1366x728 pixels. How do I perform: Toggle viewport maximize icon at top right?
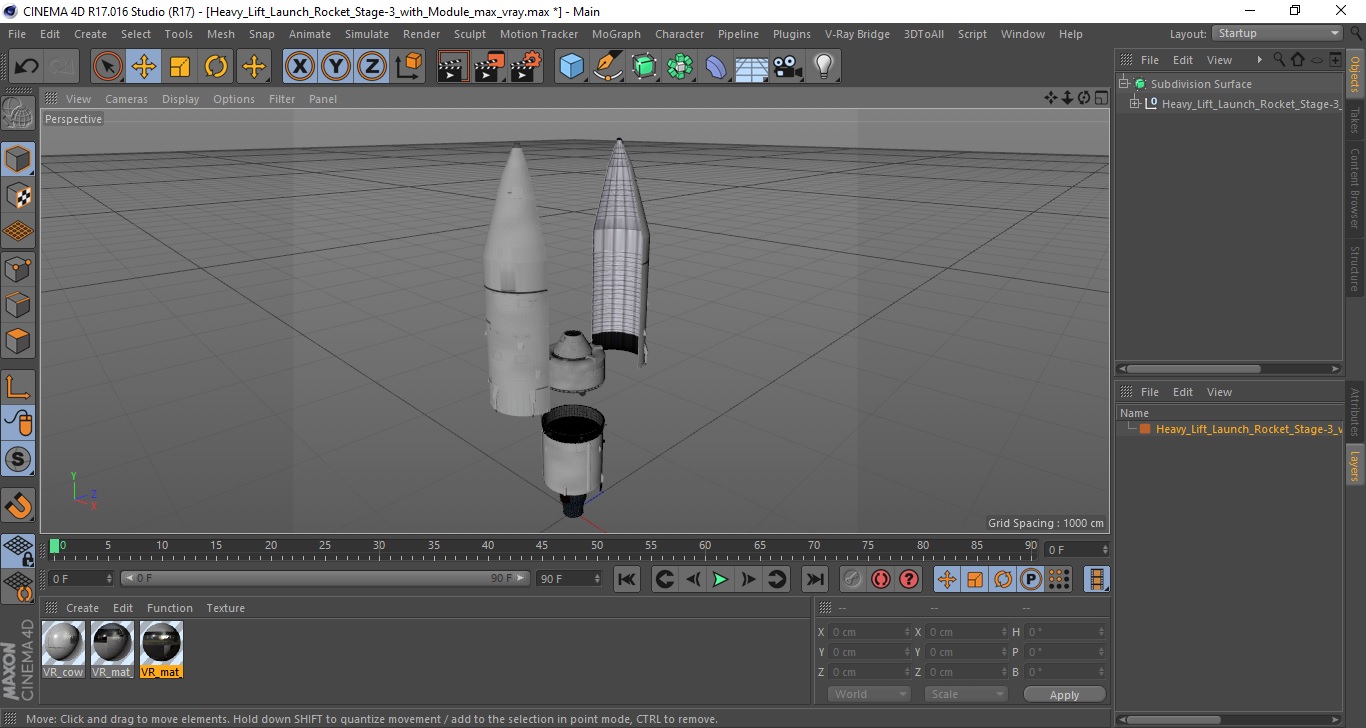tap(1101, 98)
